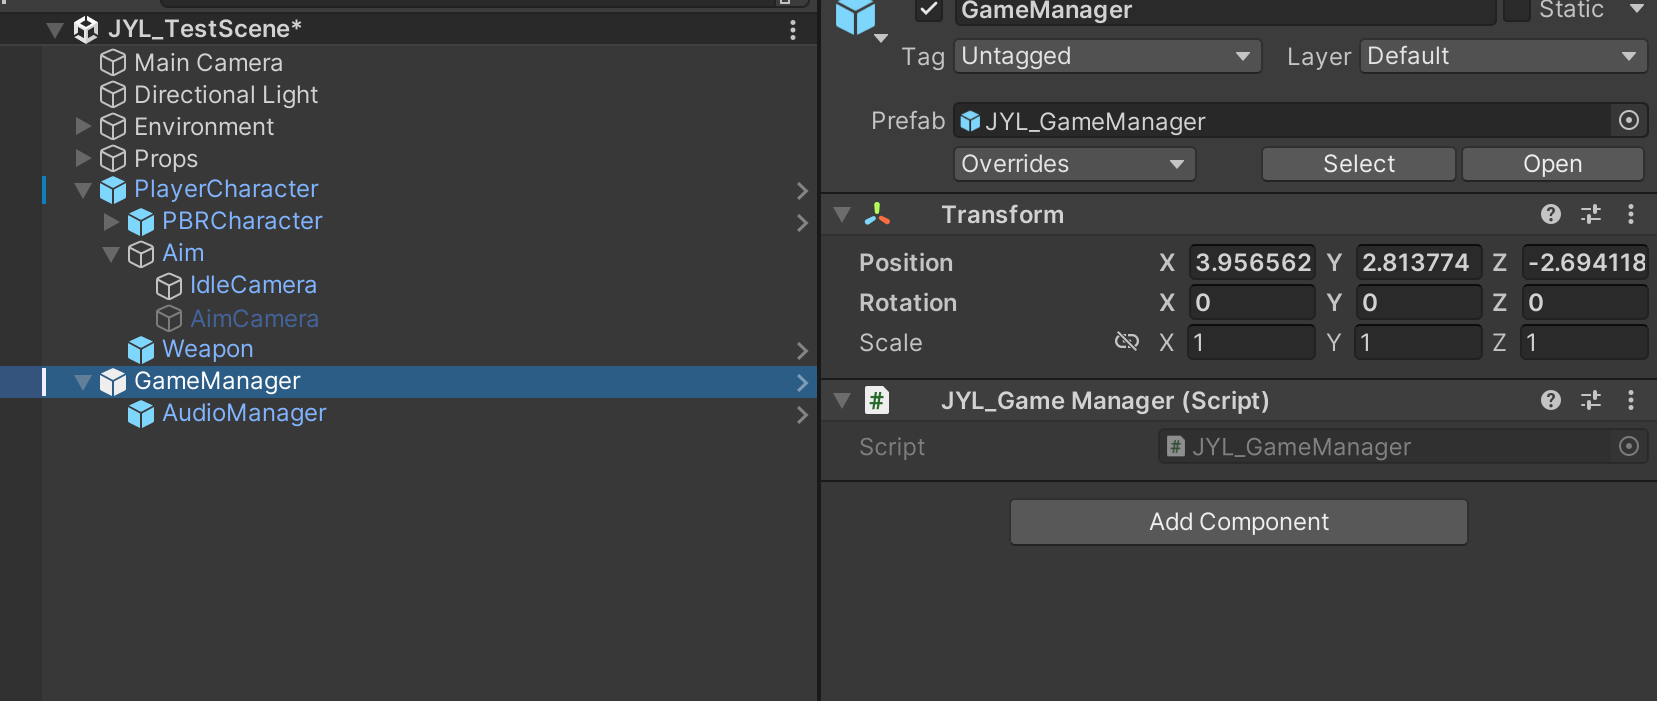
Task: Click the Rotation X field
Action: (1251, 302)
